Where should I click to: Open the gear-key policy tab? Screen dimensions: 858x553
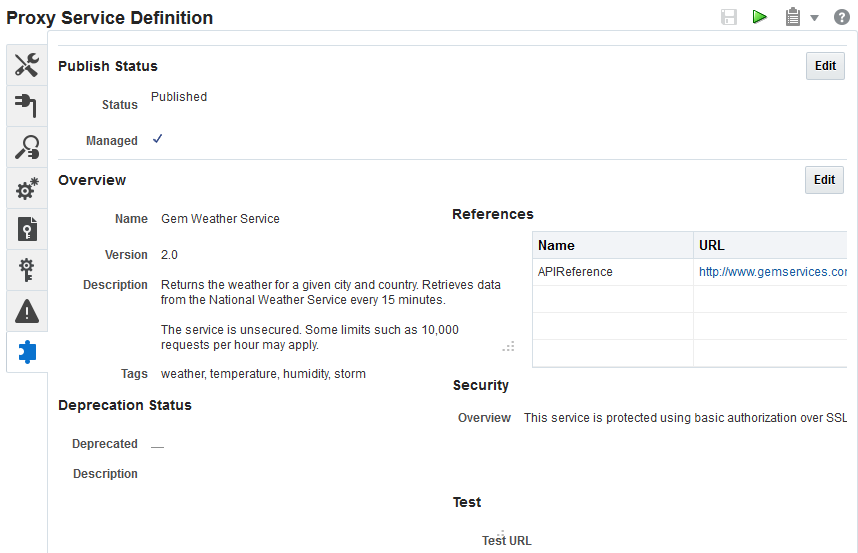click(x=27, y=270)
